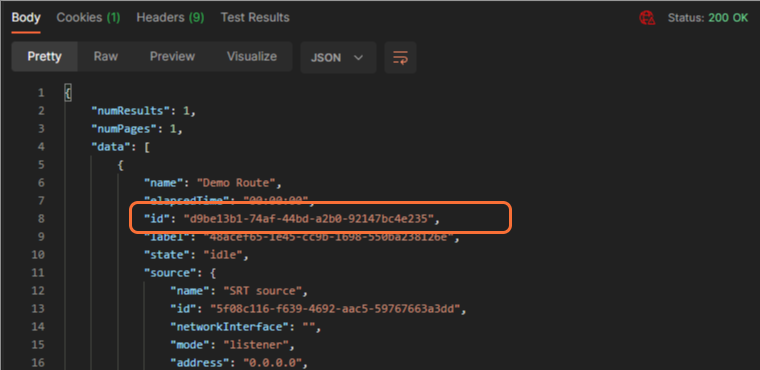Click the Status 200 OK text
Image resolution: width=760 pixels, height=370 pixels.
tap(708, 18)
